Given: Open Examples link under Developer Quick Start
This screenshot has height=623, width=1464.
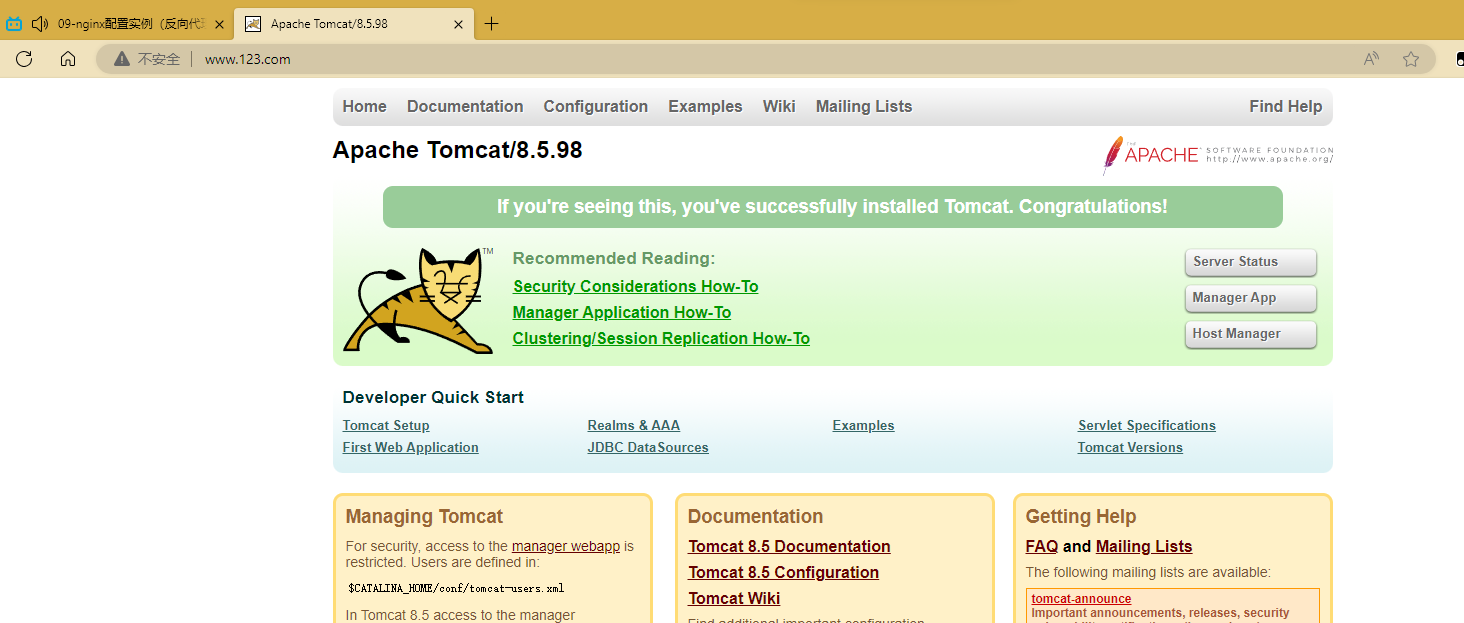Looking at the screenshot, I should click(x=863, y=425).
